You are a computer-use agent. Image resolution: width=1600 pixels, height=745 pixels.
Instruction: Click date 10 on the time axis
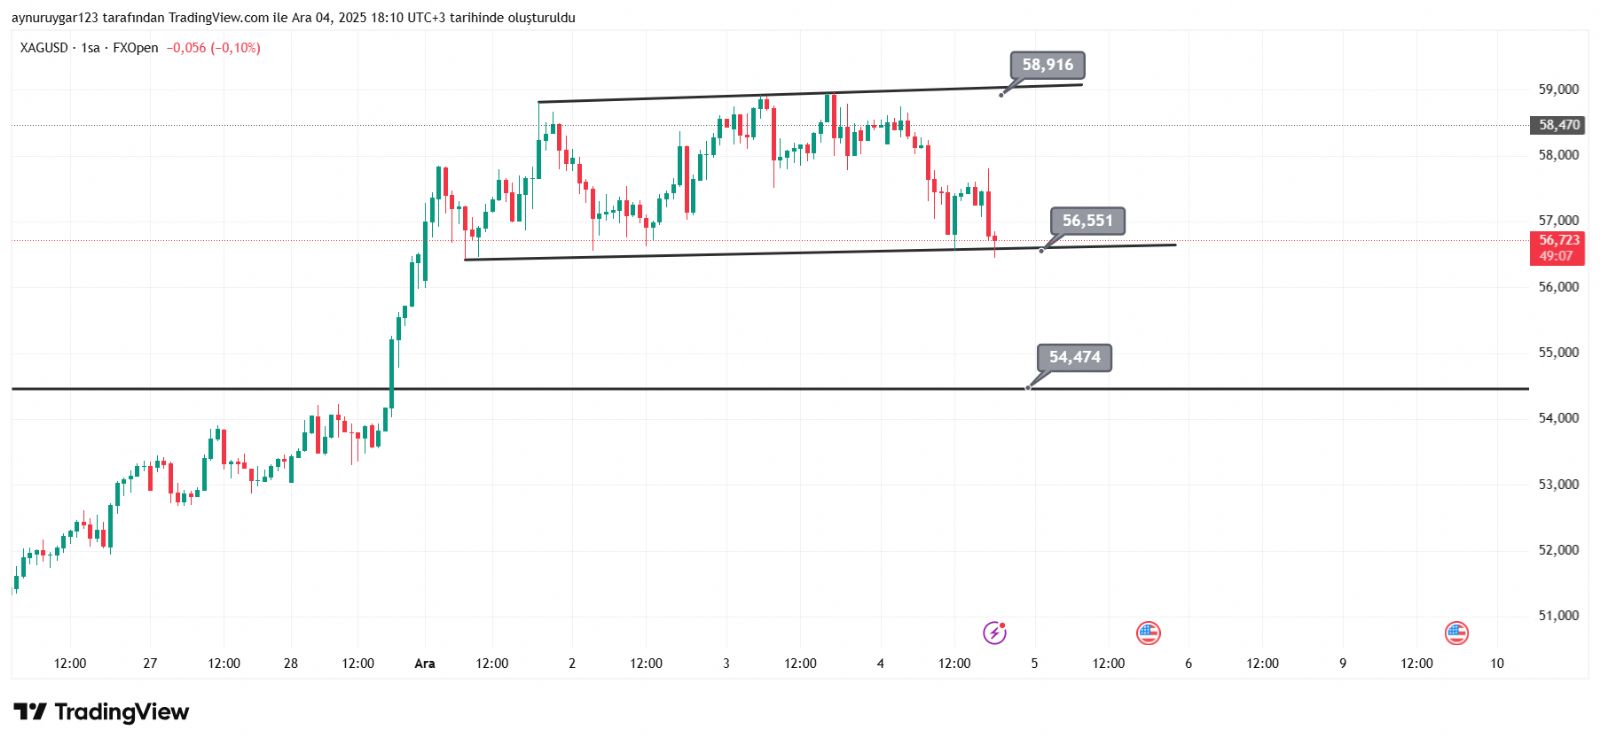pos(1497,663)
